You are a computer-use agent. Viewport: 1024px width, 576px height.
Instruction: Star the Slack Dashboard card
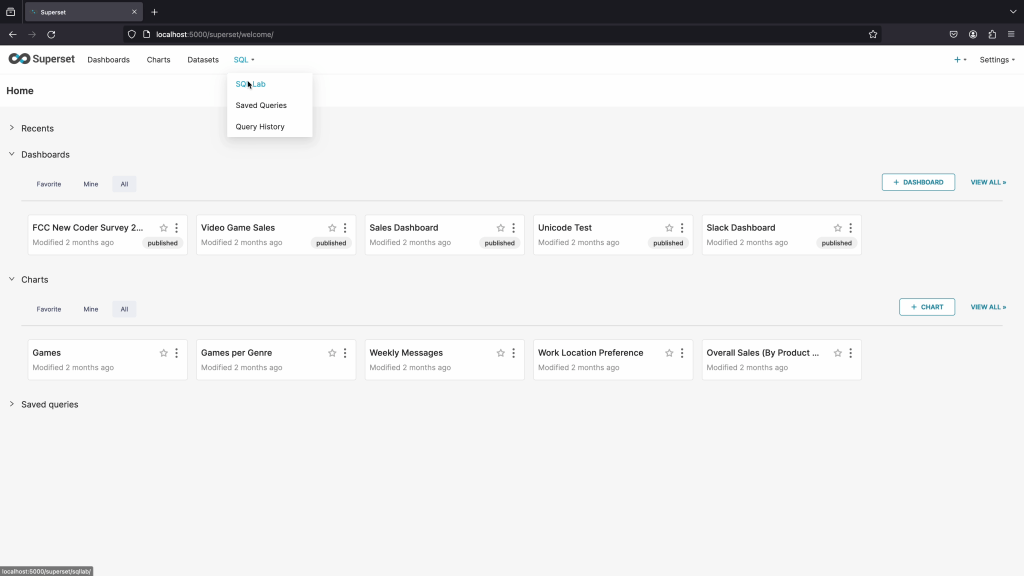[838, 228]
